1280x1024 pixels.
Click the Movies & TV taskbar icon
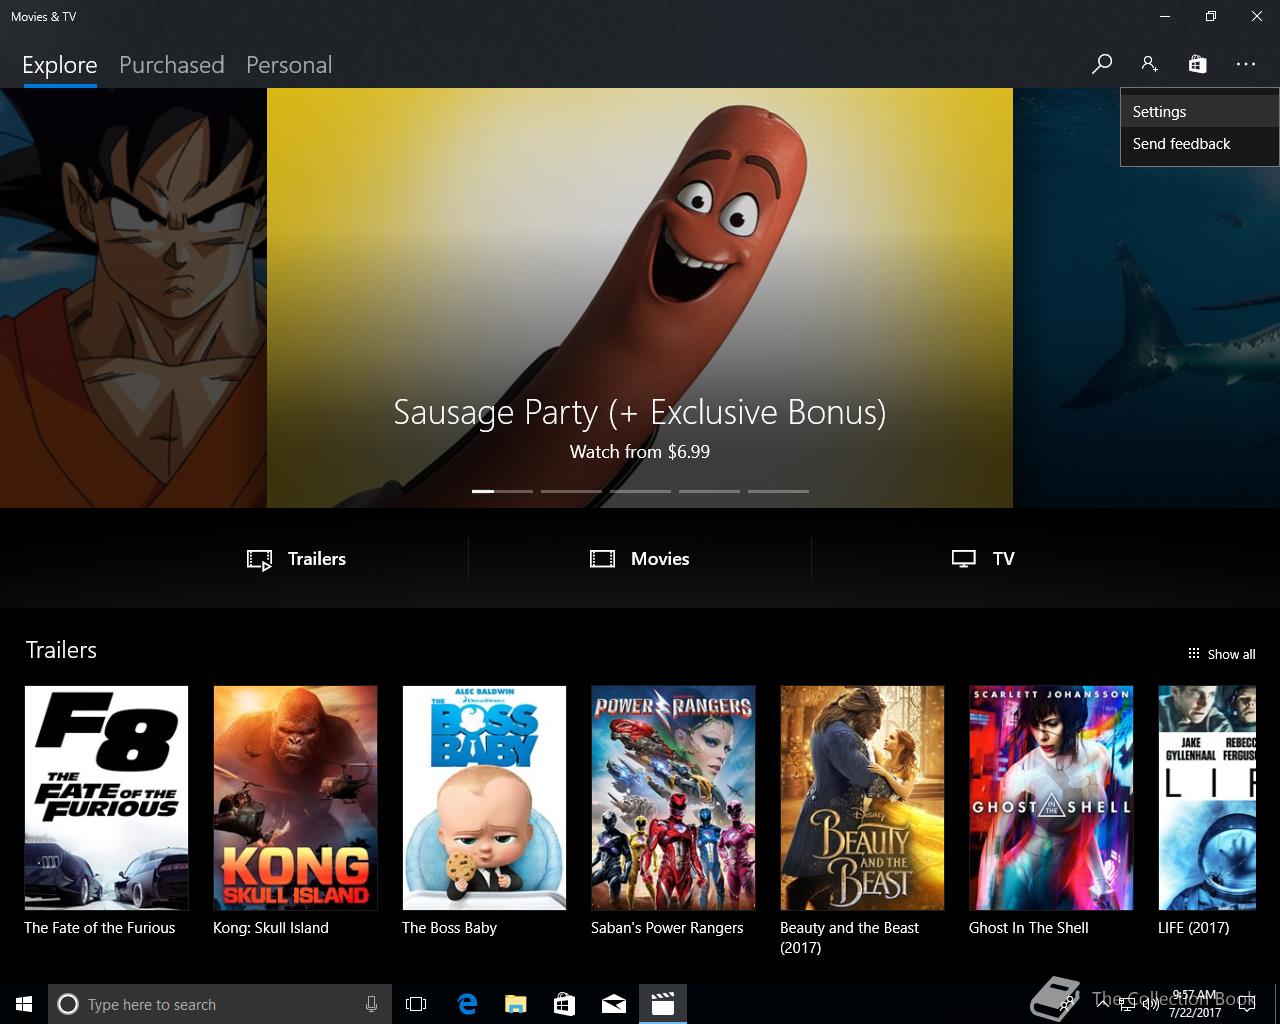tap(662, 1004)
